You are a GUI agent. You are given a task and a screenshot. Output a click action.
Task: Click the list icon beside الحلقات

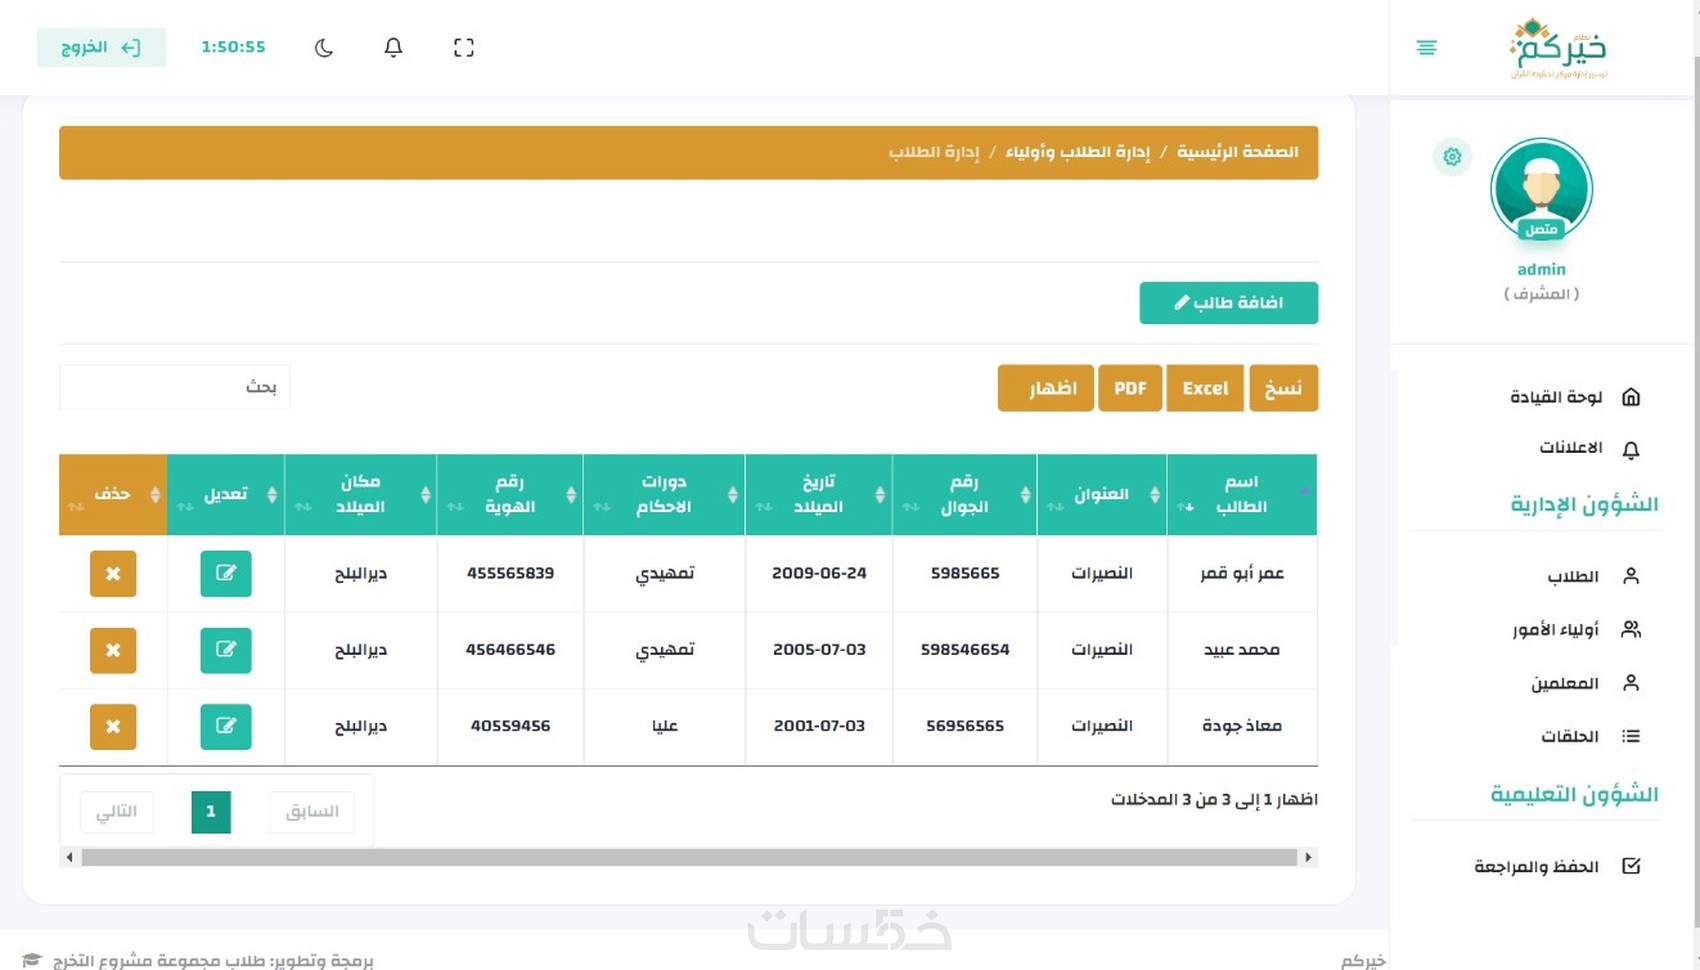(x=1631, y=736)
